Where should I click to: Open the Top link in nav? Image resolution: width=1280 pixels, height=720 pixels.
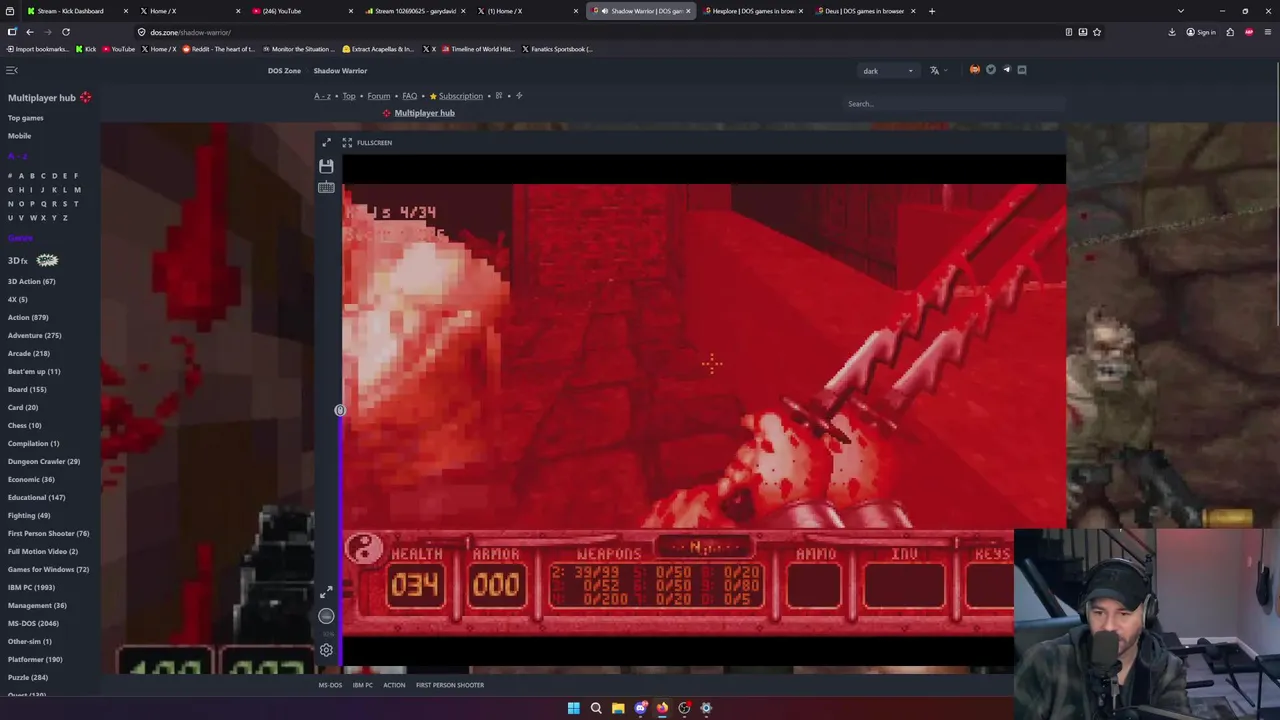pos(349,96)
